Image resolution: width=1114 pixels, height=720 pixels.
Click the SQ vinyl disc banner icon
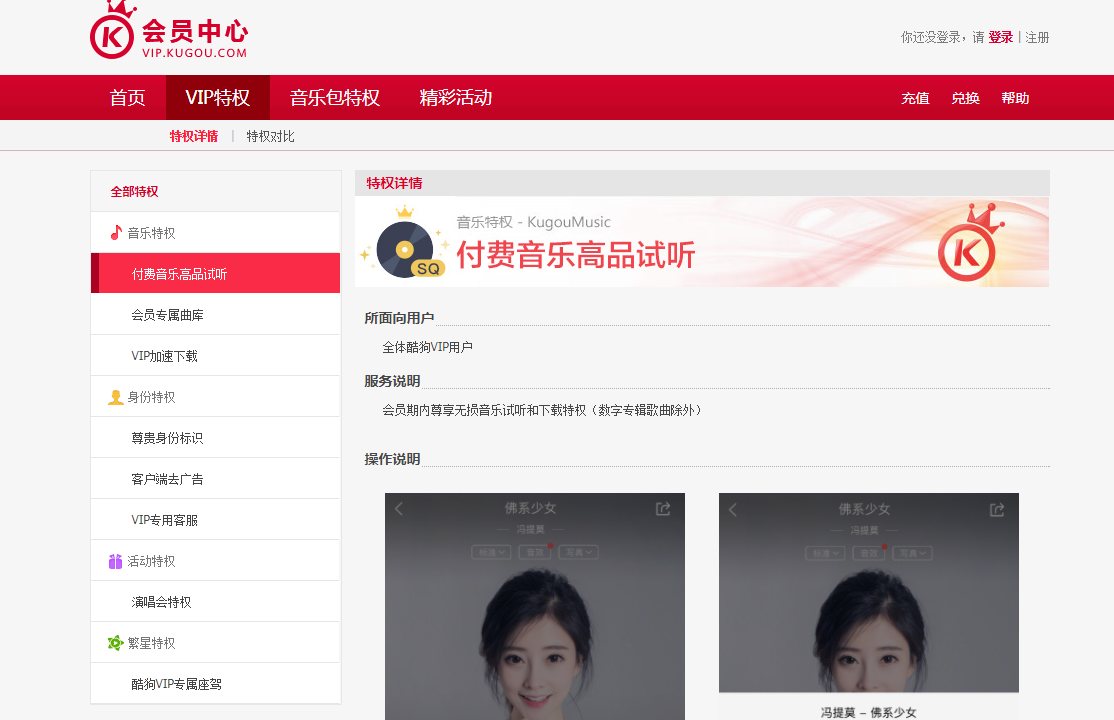(x=406, y=244)
